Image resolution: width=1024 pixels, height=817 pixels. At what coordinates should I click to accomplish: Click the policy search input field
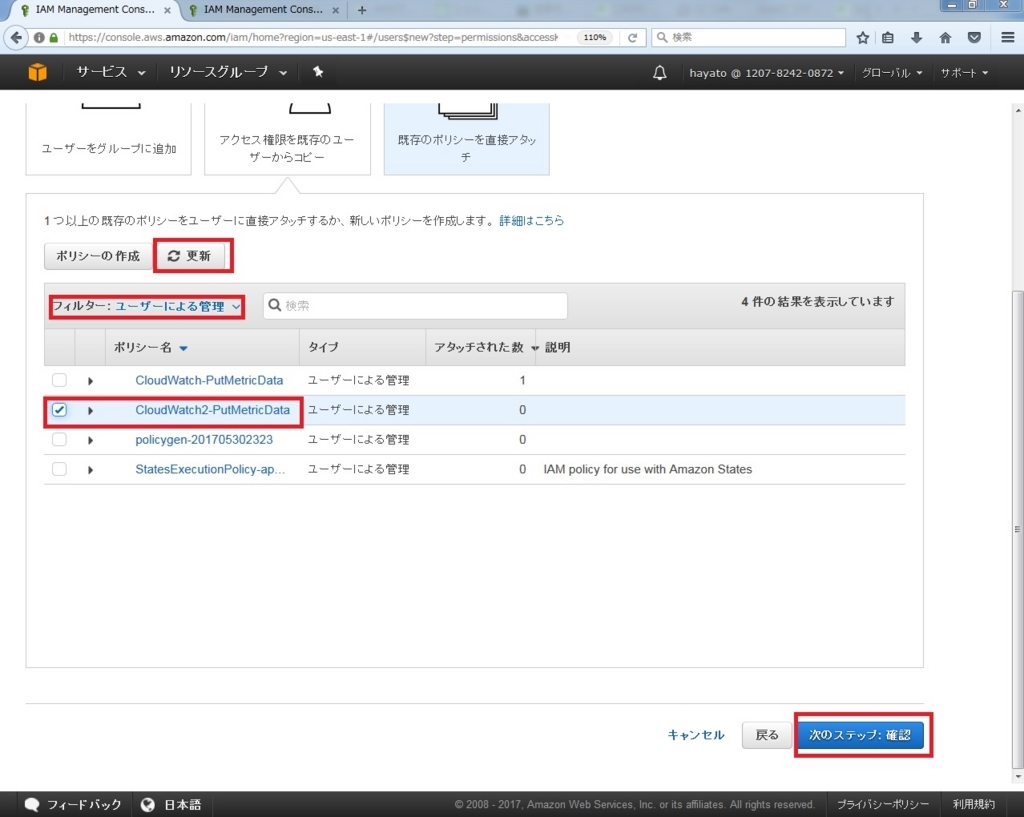415,305
